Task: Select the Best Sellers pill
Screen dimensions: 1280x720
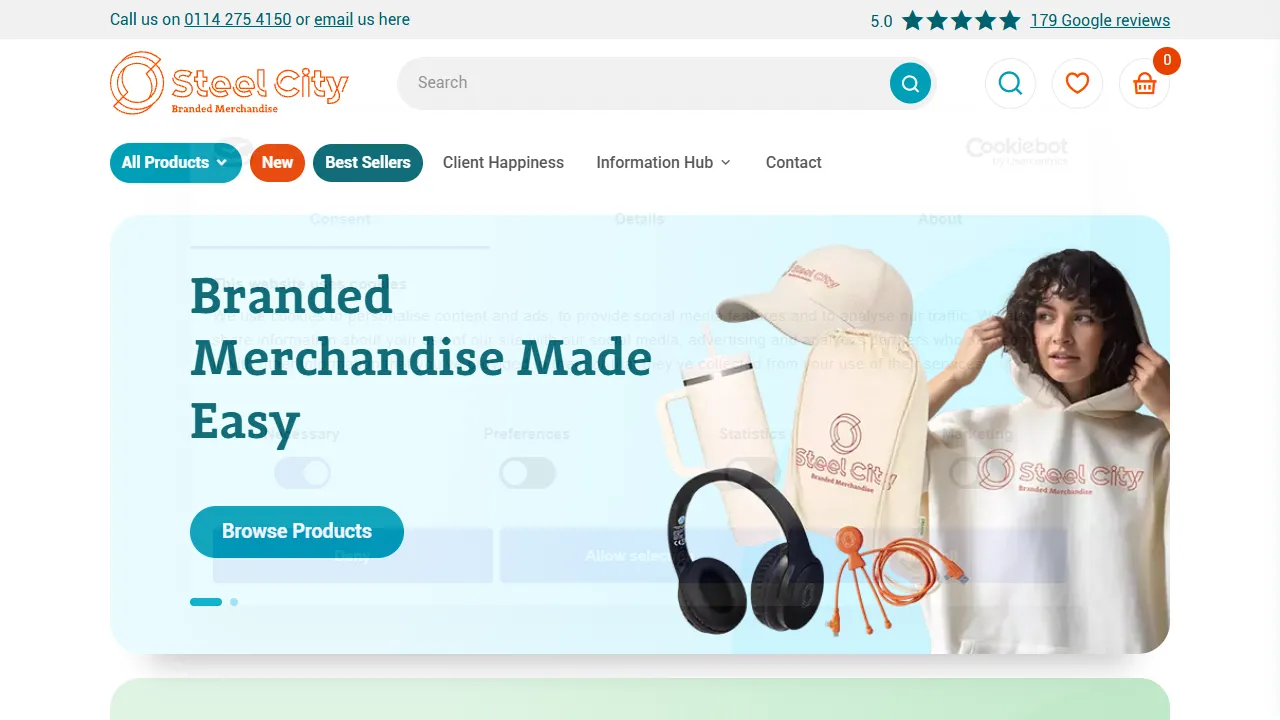Action: (x=368, y=163)
